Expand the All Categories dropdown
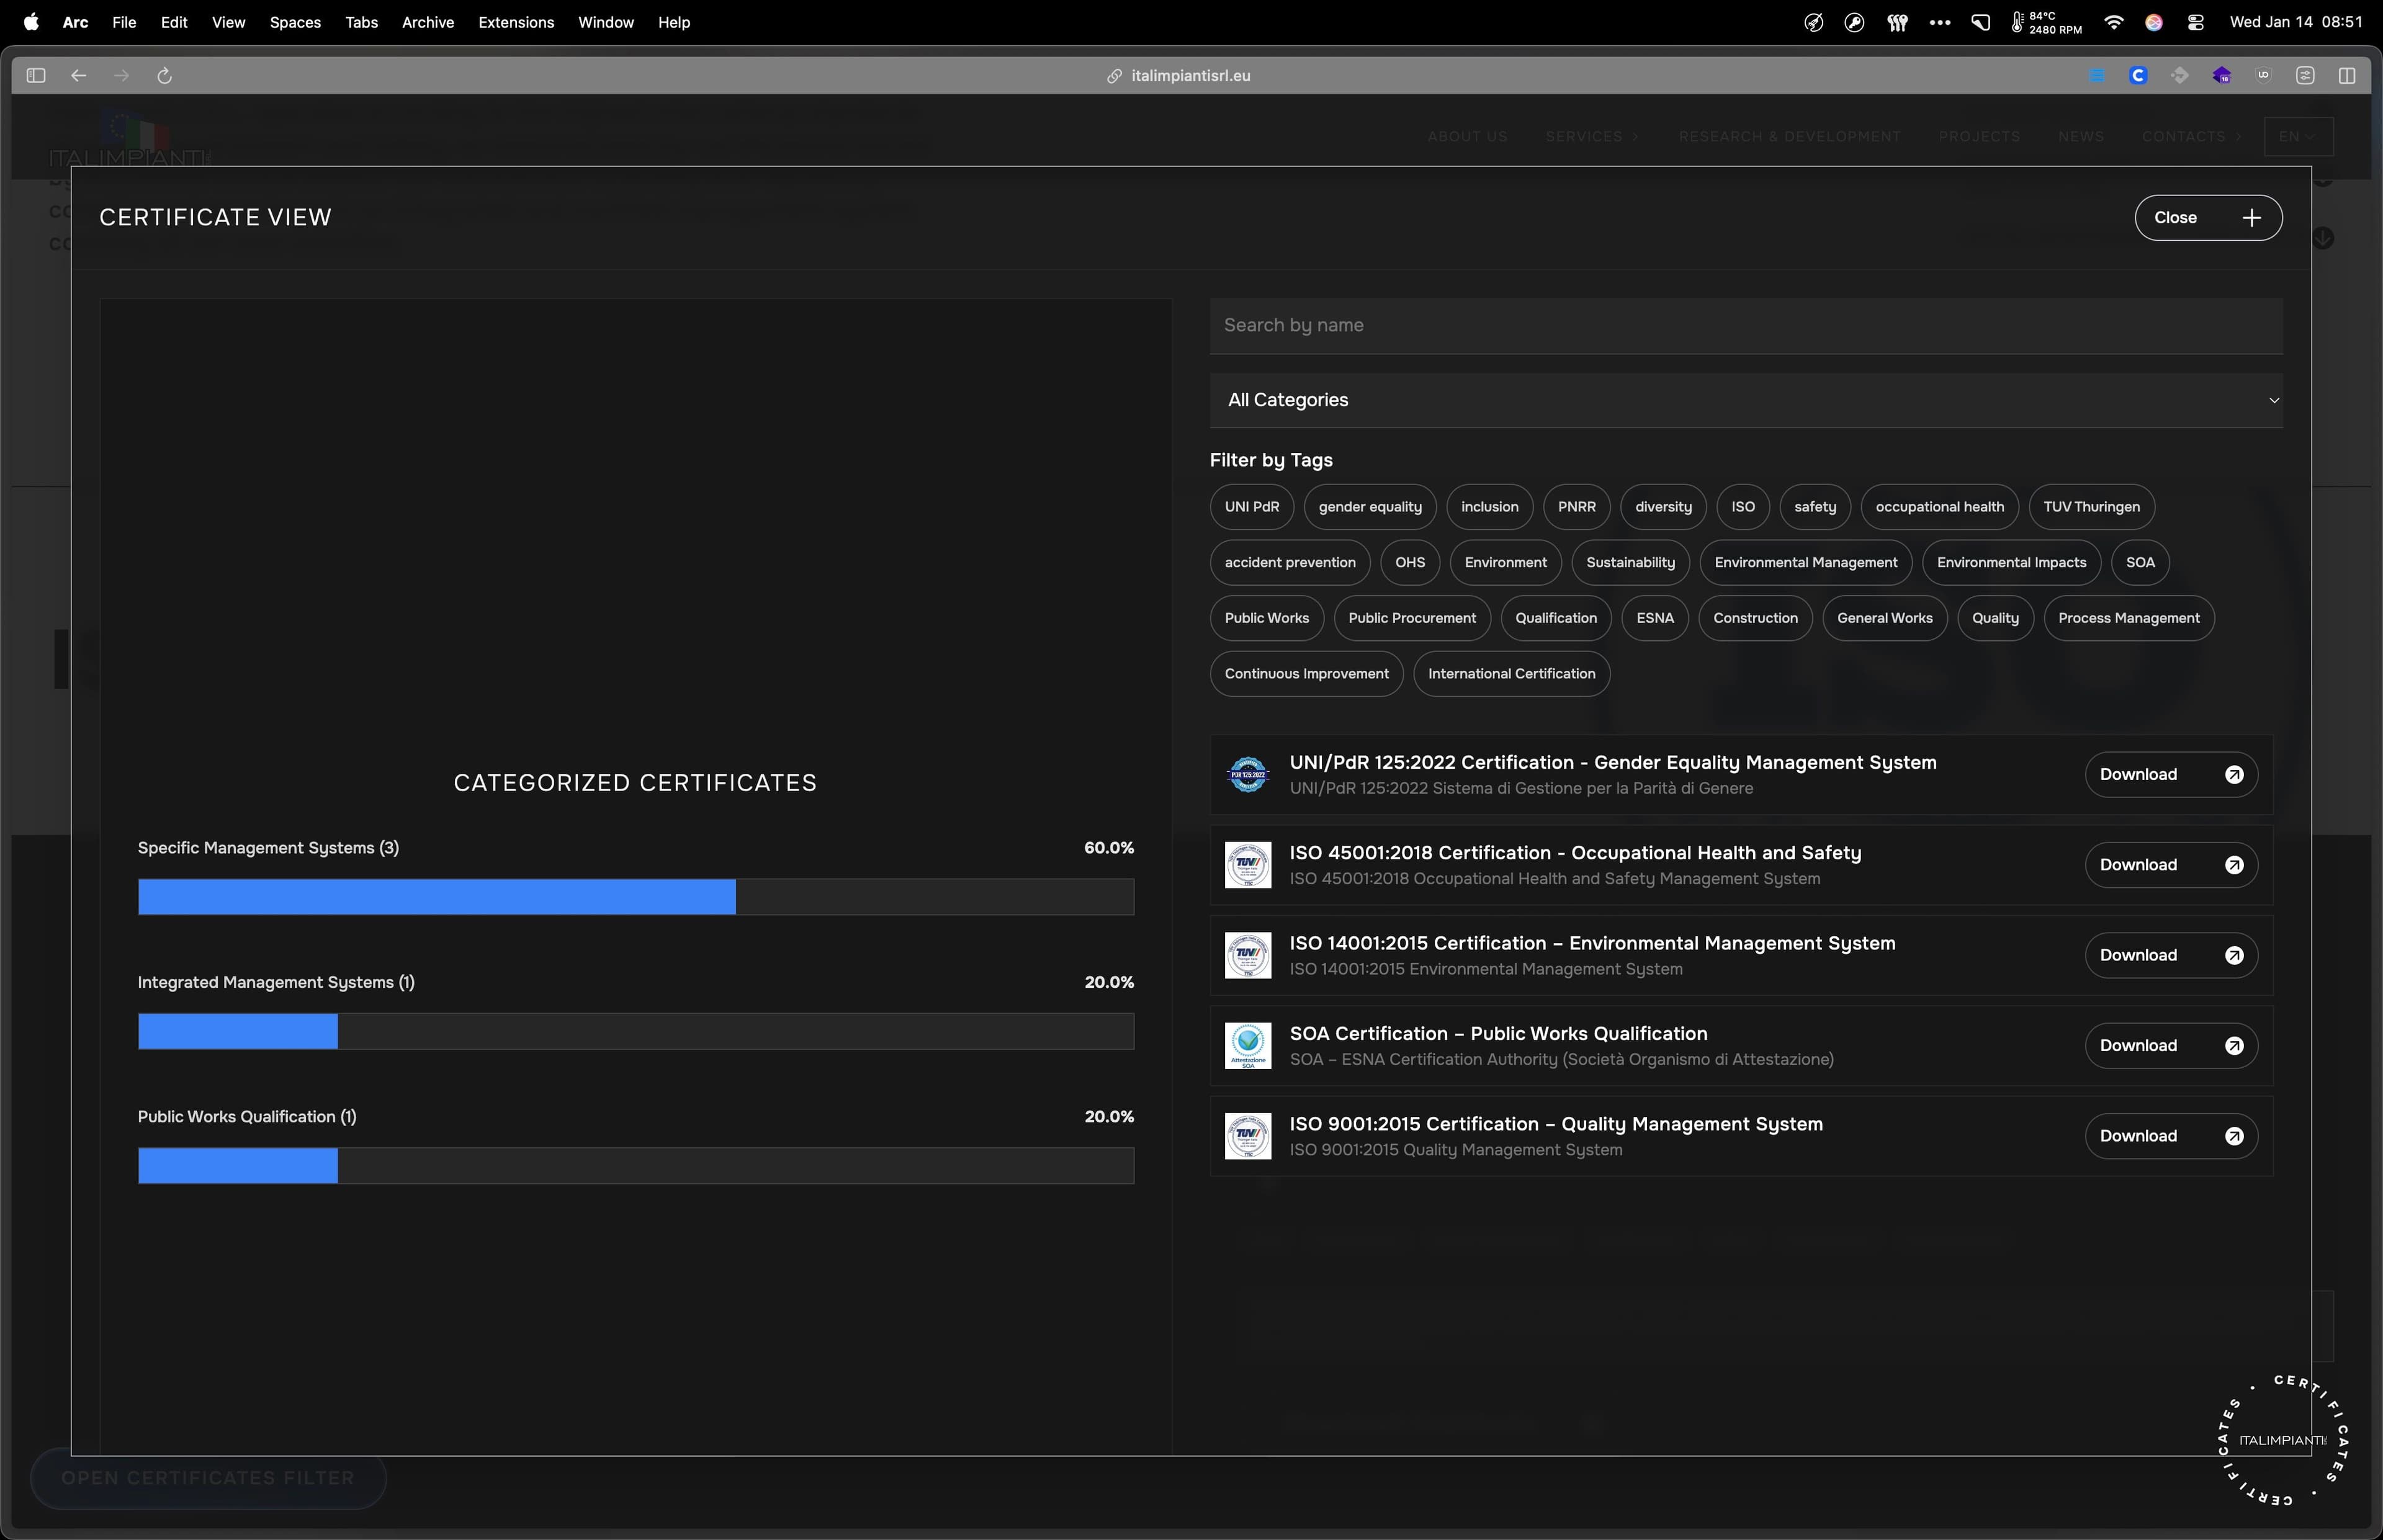The height and width of the screenshot is (1540, 2383). 1745,400
